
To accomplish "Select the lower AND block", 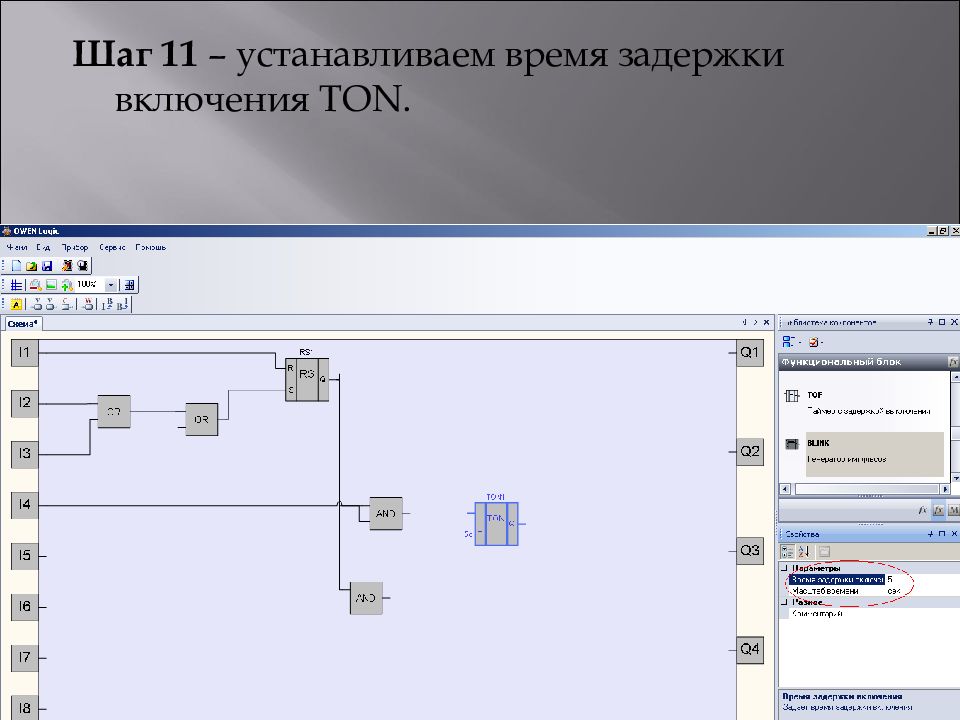I will (x=366, y=598).
